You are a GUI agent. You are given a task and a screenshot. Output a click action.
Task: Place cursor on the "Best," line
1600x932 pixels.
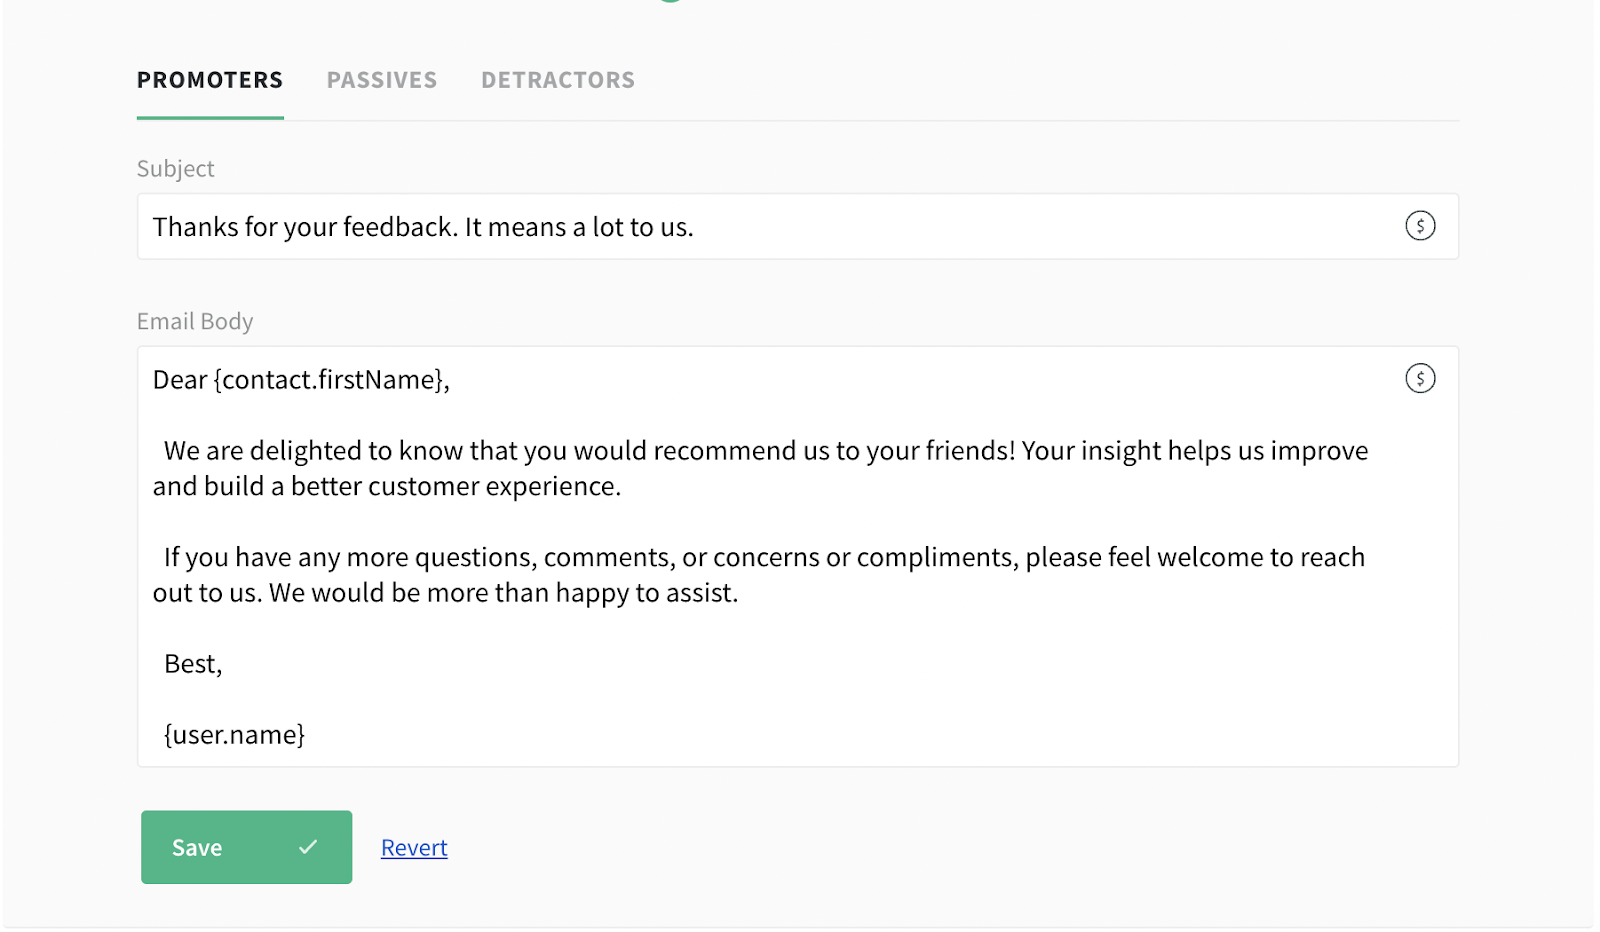[193, 664]
